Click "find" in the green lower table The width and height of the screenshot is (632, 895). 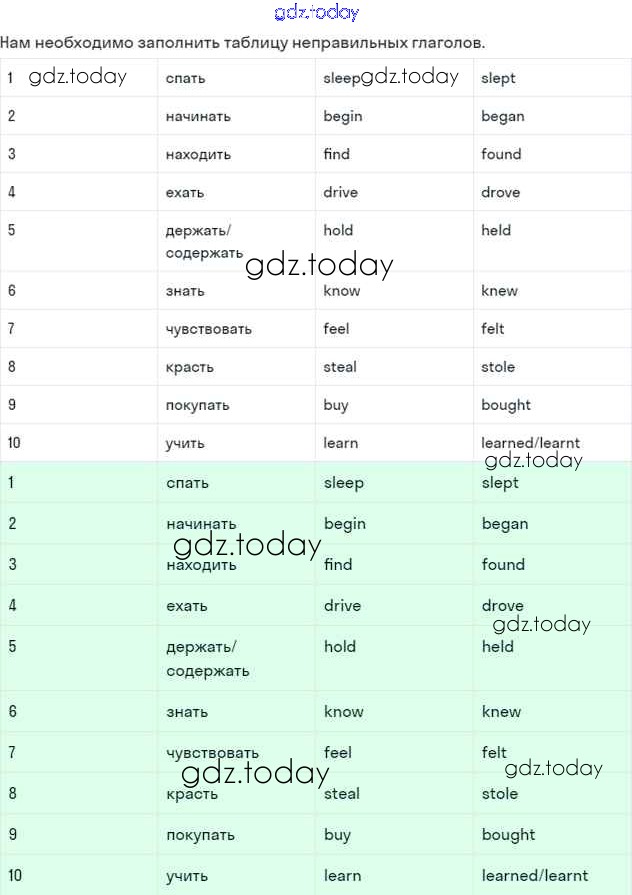338,565
